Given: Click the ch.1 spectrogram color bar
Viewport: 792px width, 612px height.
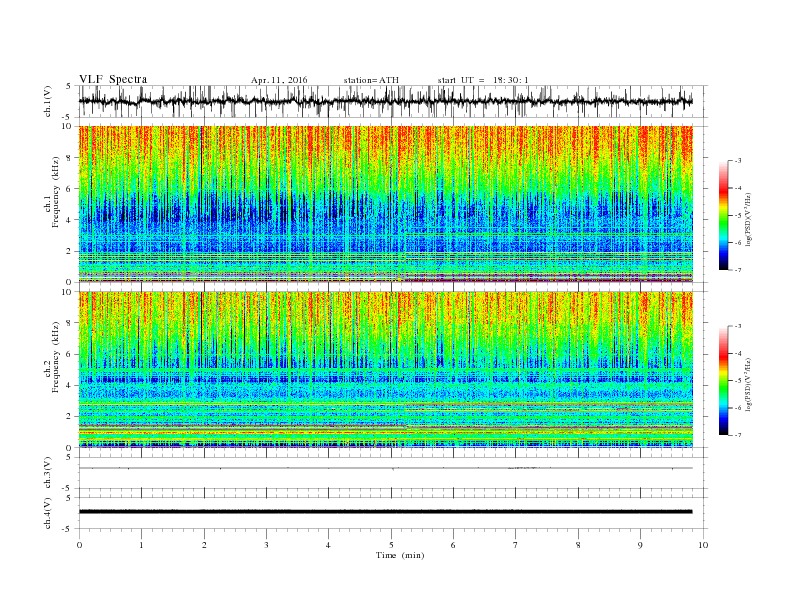Looking at the screenshot, I should point(724,215).
